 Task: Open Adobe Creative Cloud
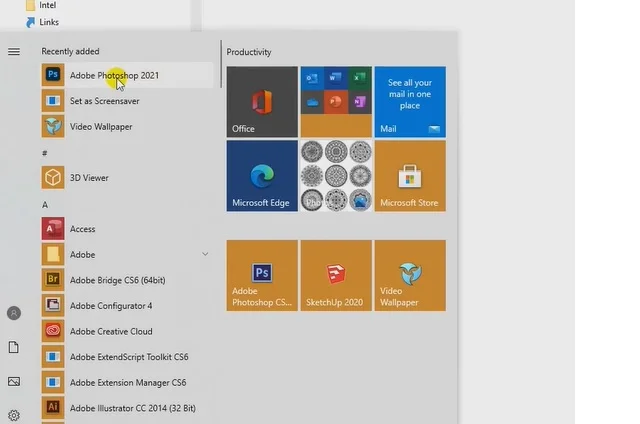tap(127, 331)
